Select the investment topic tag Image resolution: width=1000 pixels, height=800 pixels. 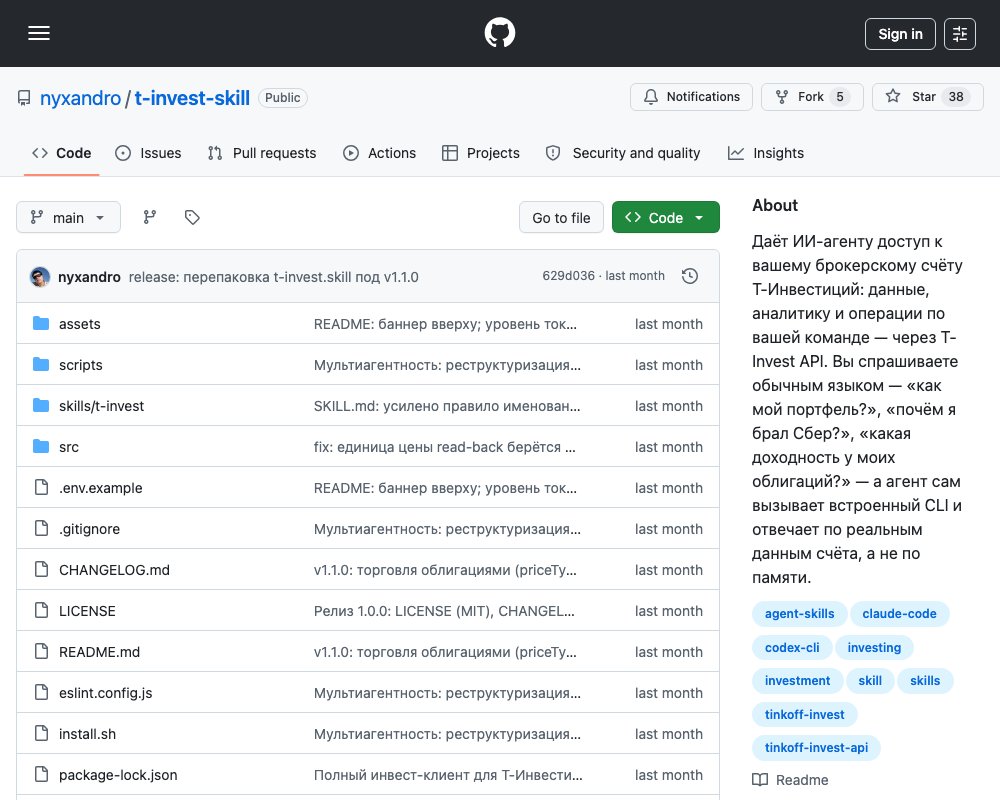797,681
